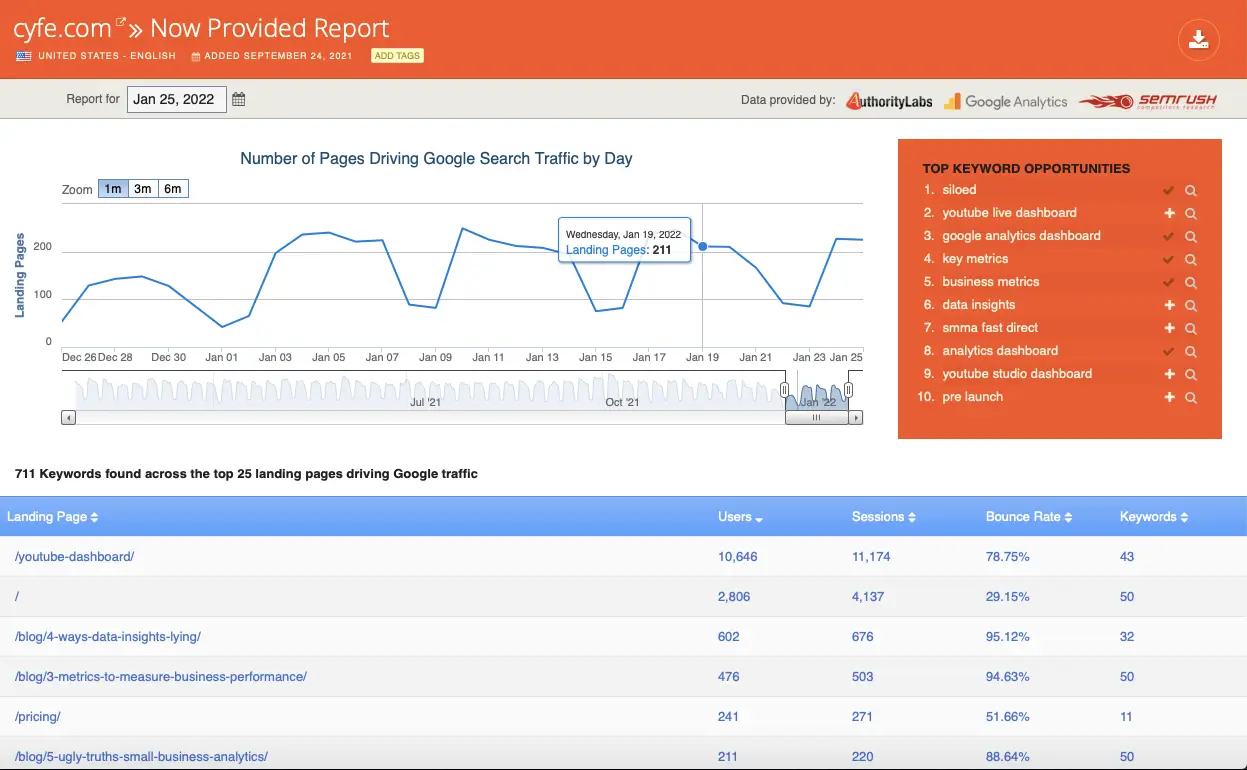Click the Jan 19 data point on chart
The width and height of the screenshot is (1247, 770).
(x=703, y=246)
